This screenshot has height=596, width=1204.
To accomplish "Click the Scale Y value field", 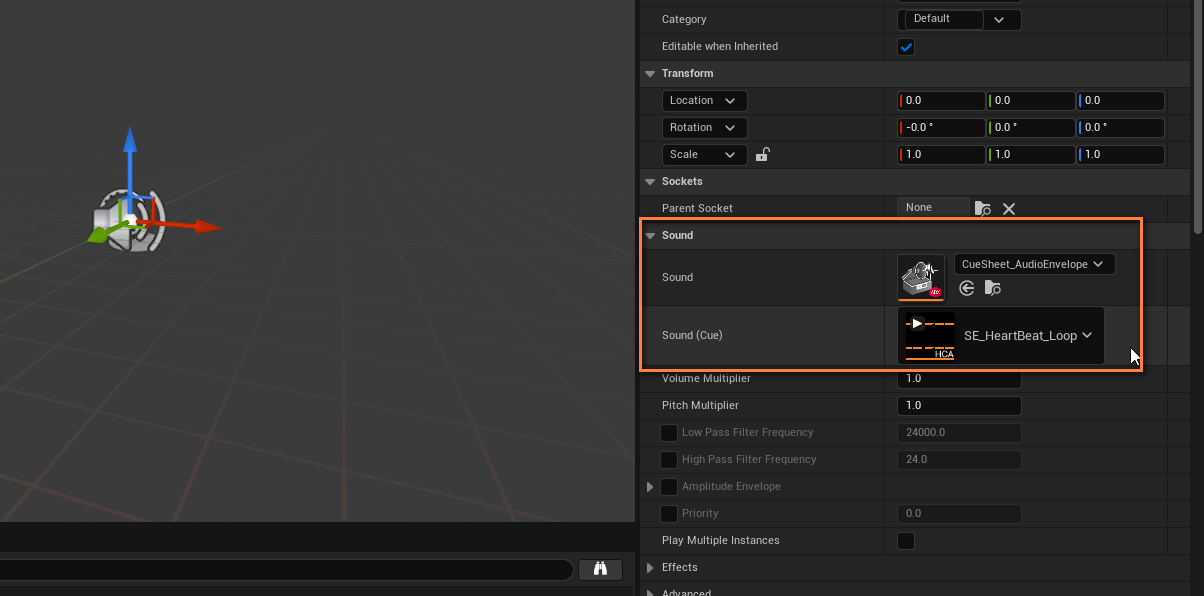I will (1031, 155).
